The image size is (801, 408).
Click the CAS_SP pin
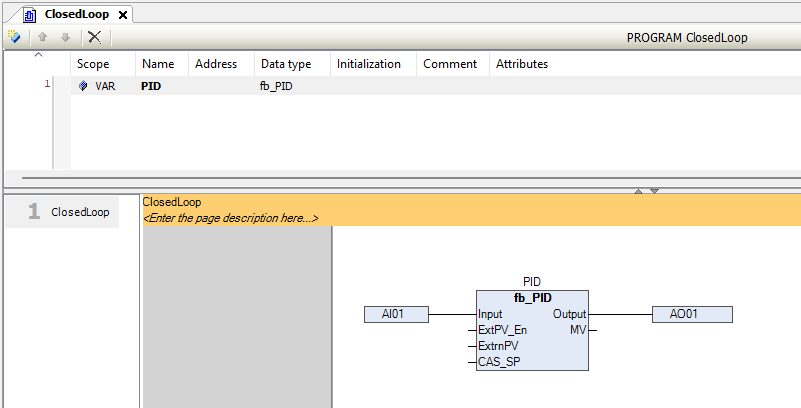(499, 362)
